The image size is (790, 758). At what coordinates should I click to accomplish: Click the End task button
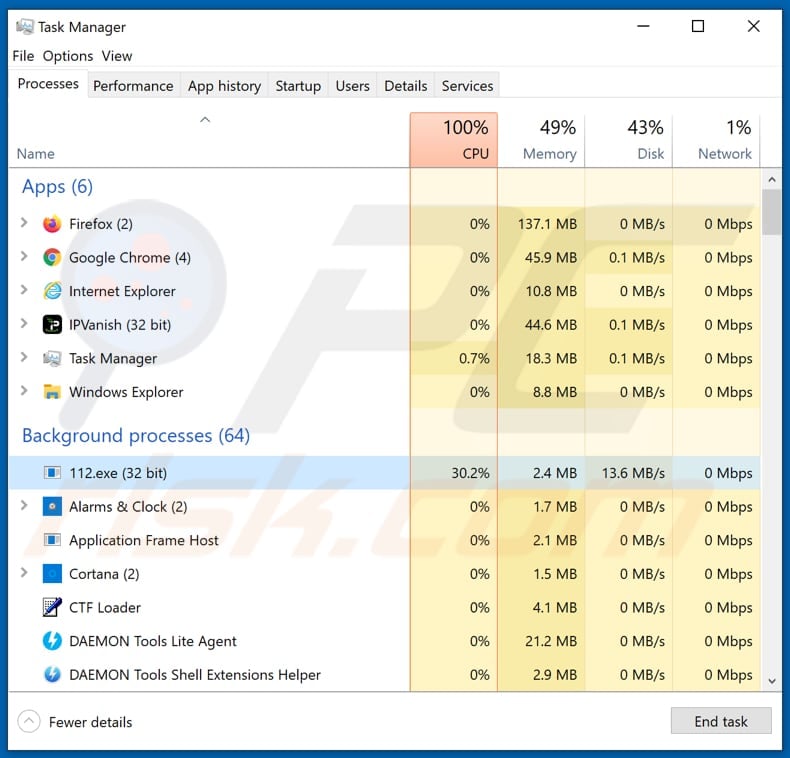point(720,721)
